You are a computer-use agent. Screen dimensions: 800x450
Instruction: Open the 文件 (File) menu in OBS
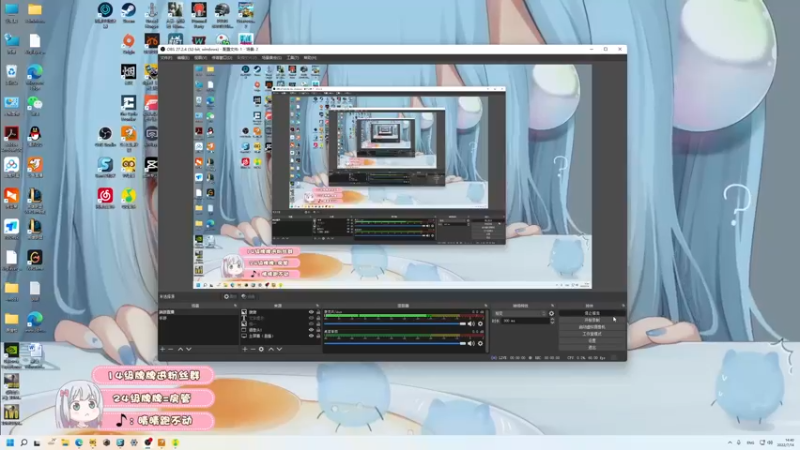[166, 58]
